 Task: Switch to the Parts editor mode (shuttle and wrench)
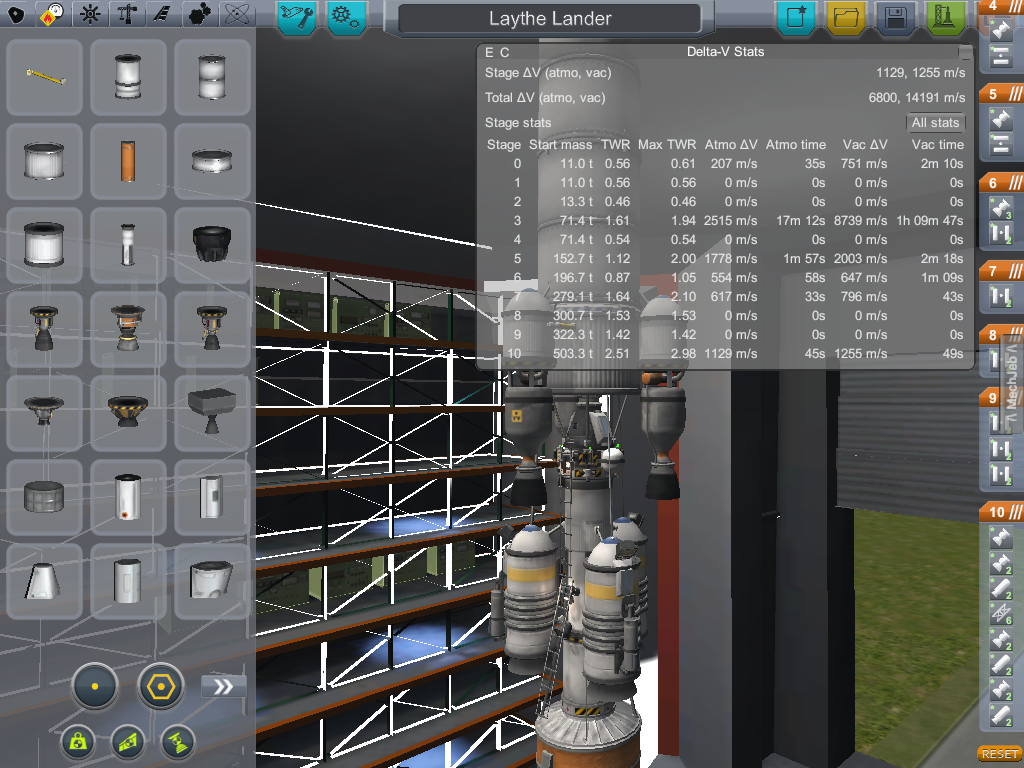[297, 16]
